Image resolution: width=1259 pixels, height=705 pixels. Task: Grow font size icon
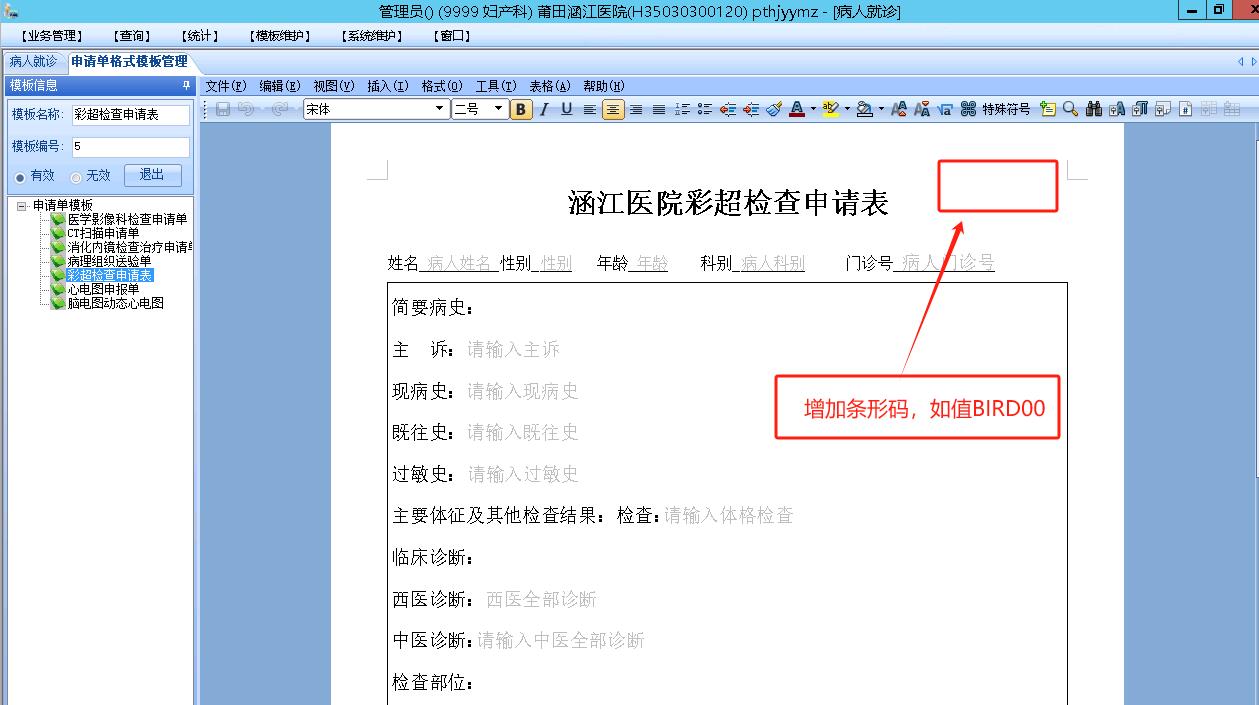click(x=899, y=109)
